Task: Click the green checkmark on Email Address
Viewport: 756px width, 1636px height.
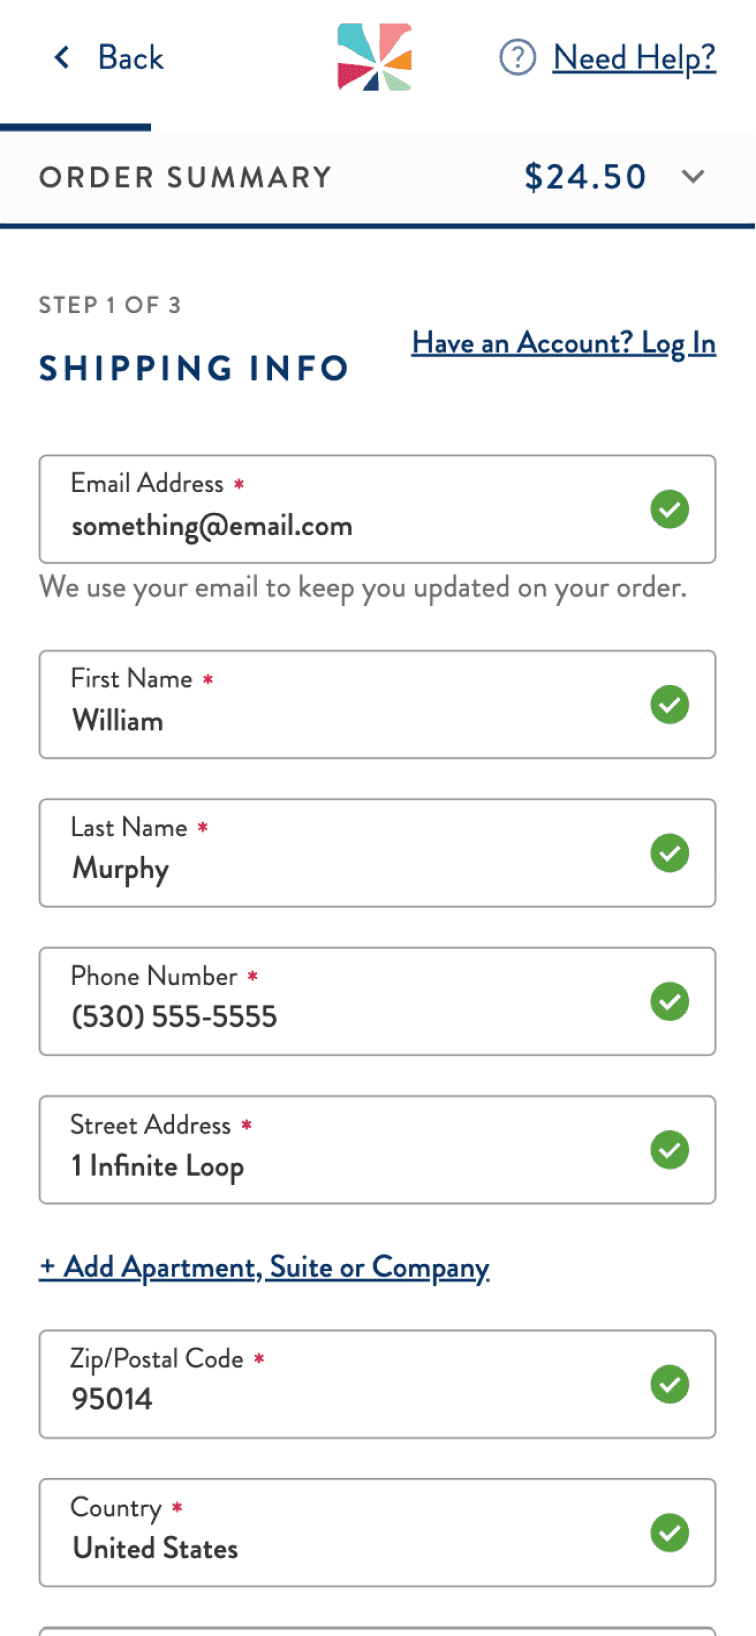Action: 670,509
